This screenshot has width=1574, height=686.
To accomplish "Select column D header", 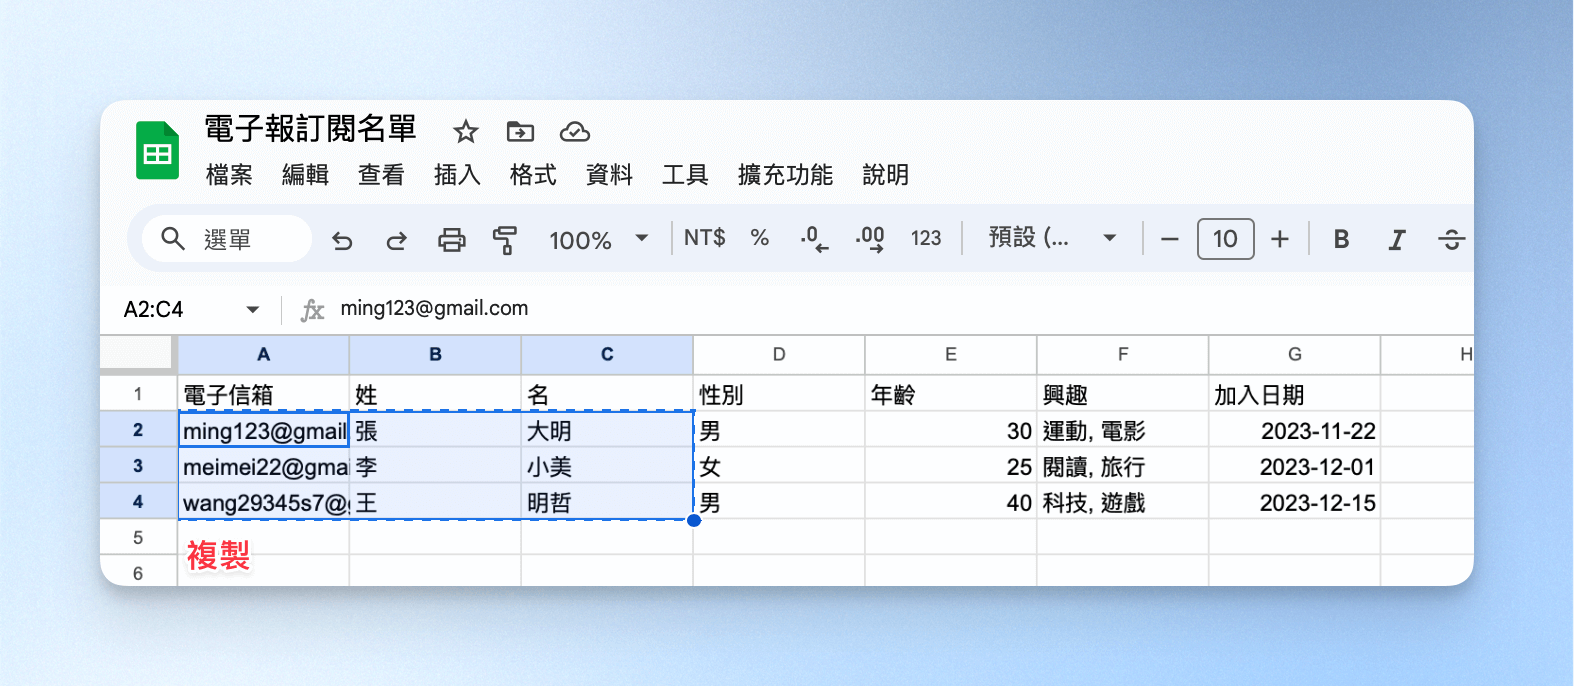I will pos(779,355).
